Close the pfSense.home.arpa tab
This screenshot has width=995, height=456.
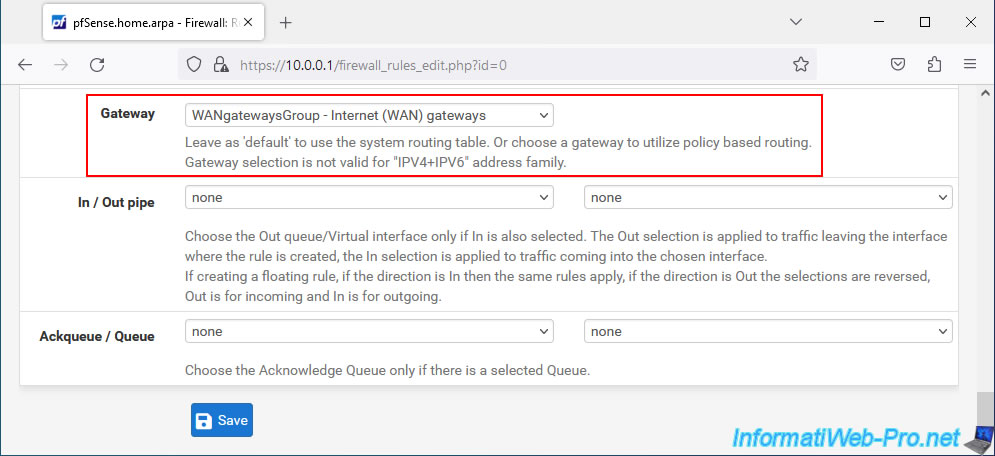point(248,22)
